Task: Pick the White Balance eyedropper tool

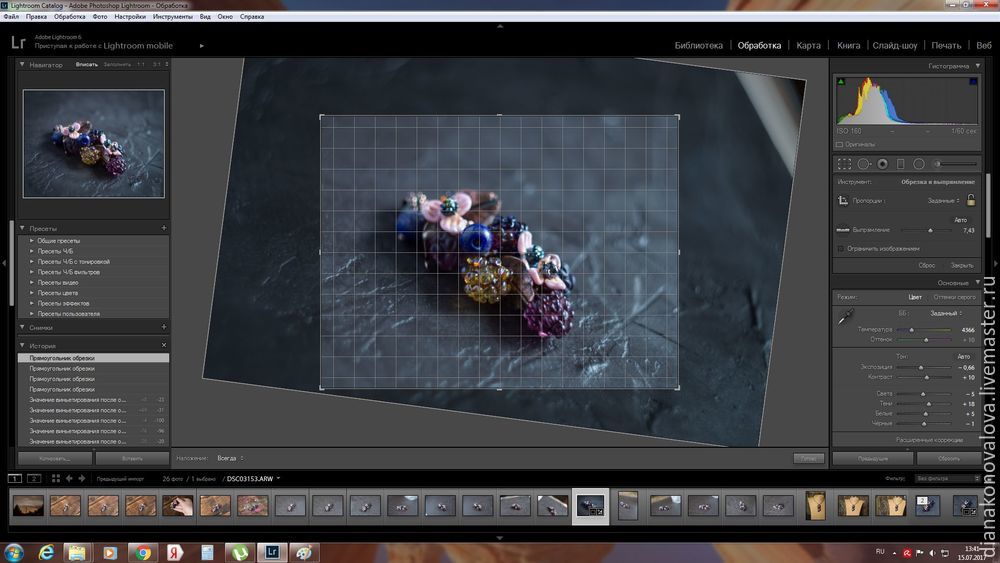Action: [x=845, y=317]
